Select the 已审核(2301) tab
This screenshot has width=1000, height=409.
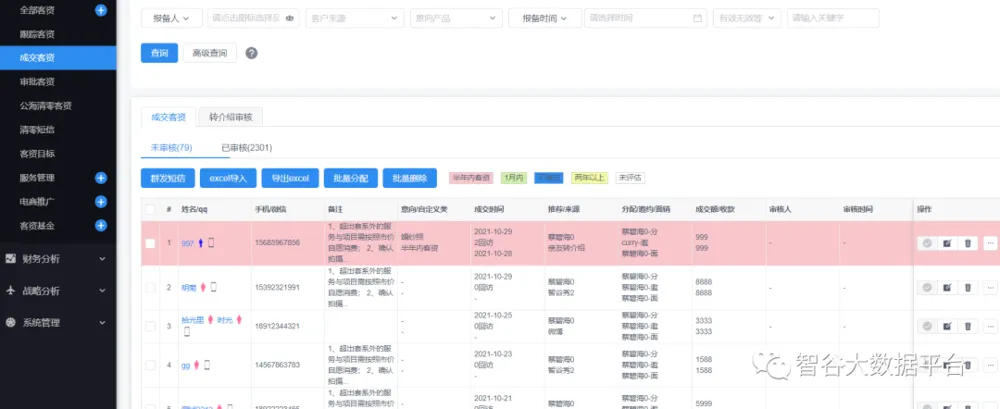(x=246, y=147)
